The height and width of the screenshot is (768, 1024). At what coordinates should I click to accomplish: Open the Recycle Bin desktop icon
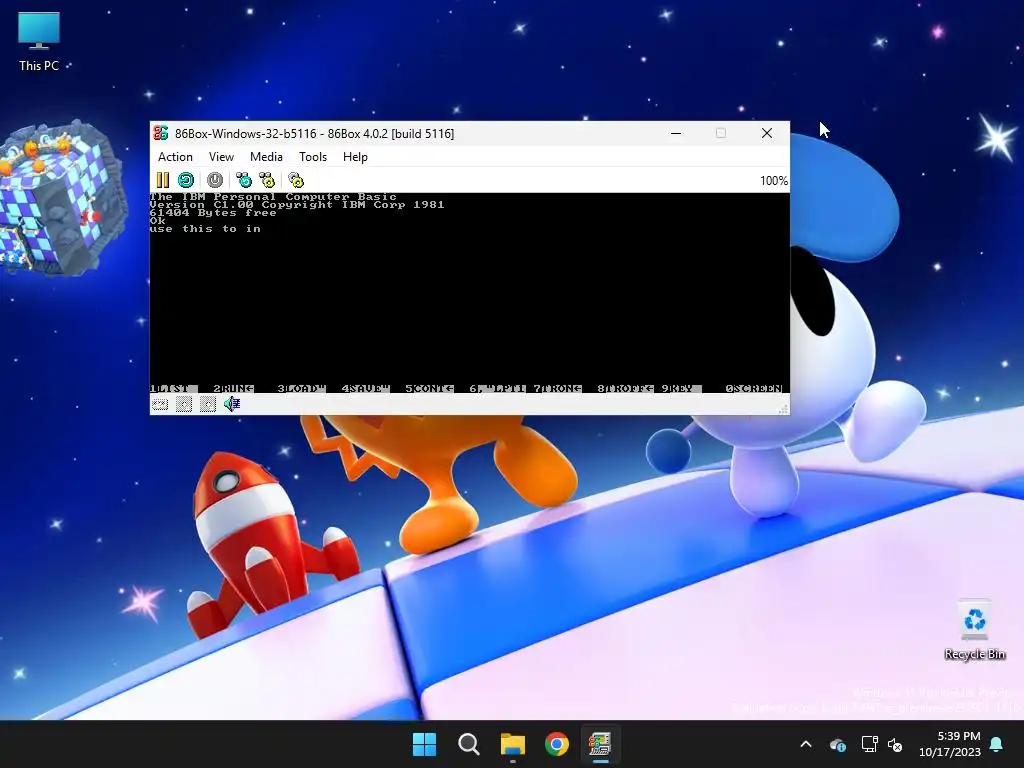(x=974, y=630)
